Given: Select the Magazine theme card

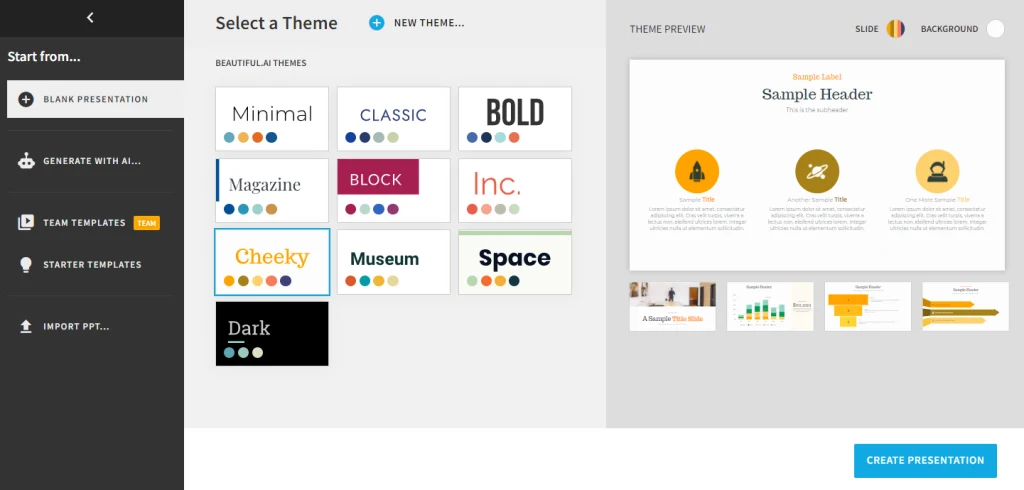Looking at the screenshot, I should point(272,190).
